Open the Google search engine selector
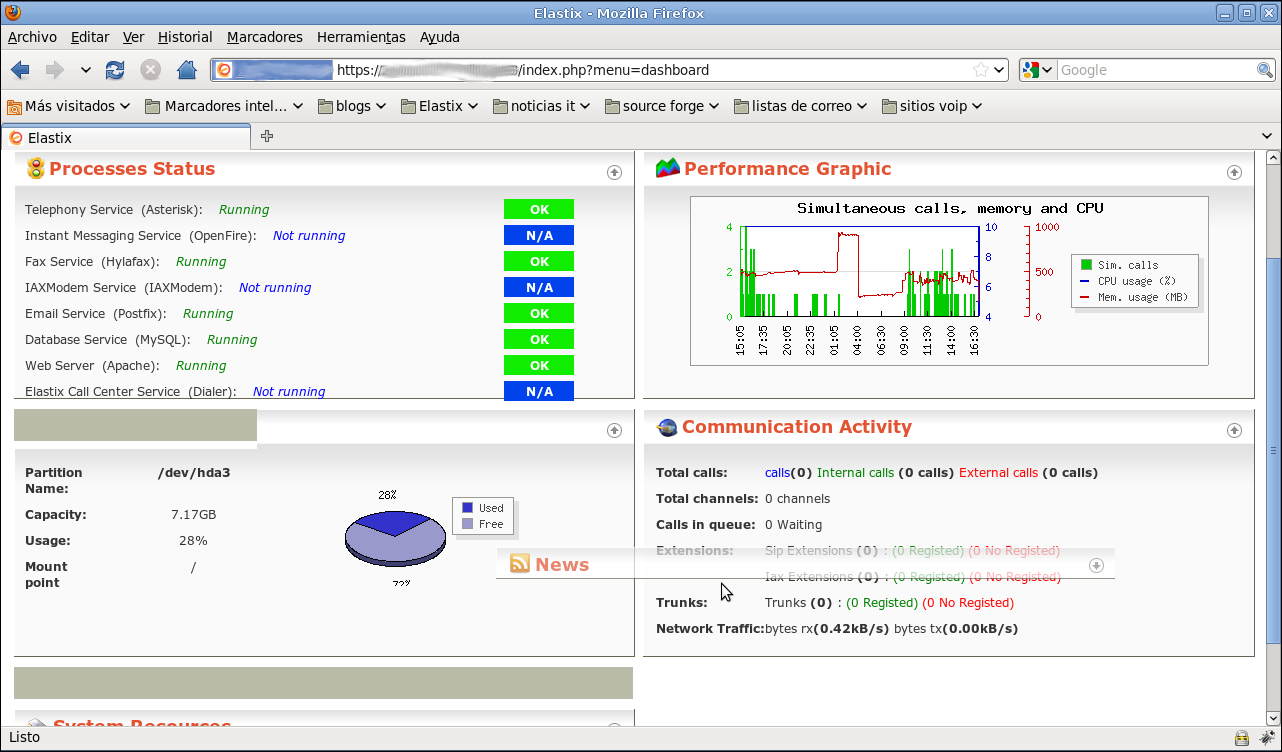The width and height of the screenshot is (1282, 752). pyautogui.click(x=1038, y=70)
